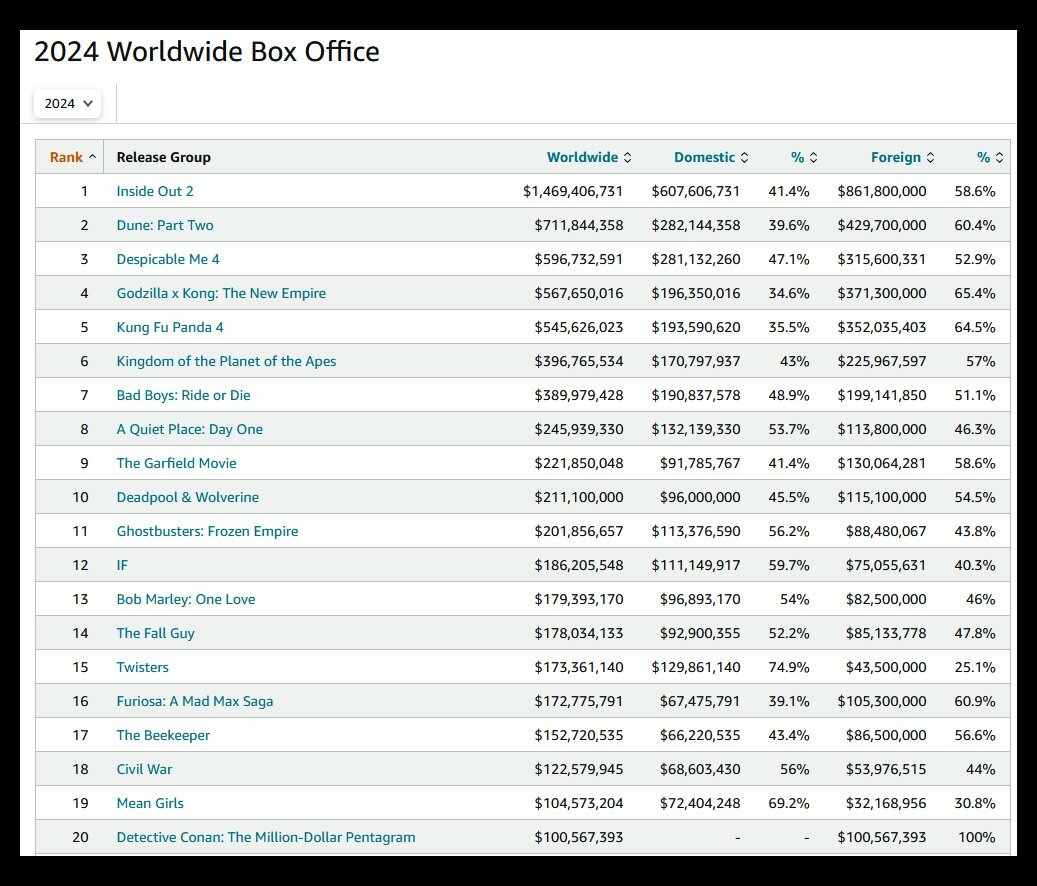Select Garfield Movie foreign $130,064,281
Viewport: 1037px width, 886px height.
tap(882, 463)
